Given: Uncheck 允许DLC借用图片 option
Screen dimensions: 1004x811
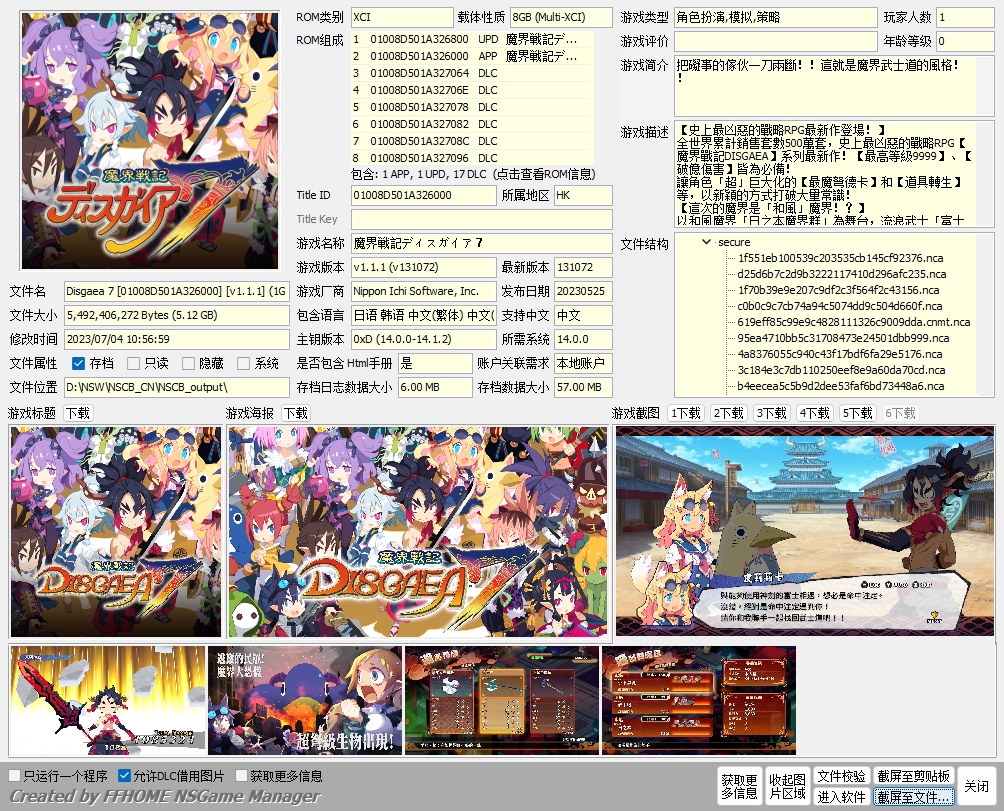Looking at the screenshot, I should [125, 776].
